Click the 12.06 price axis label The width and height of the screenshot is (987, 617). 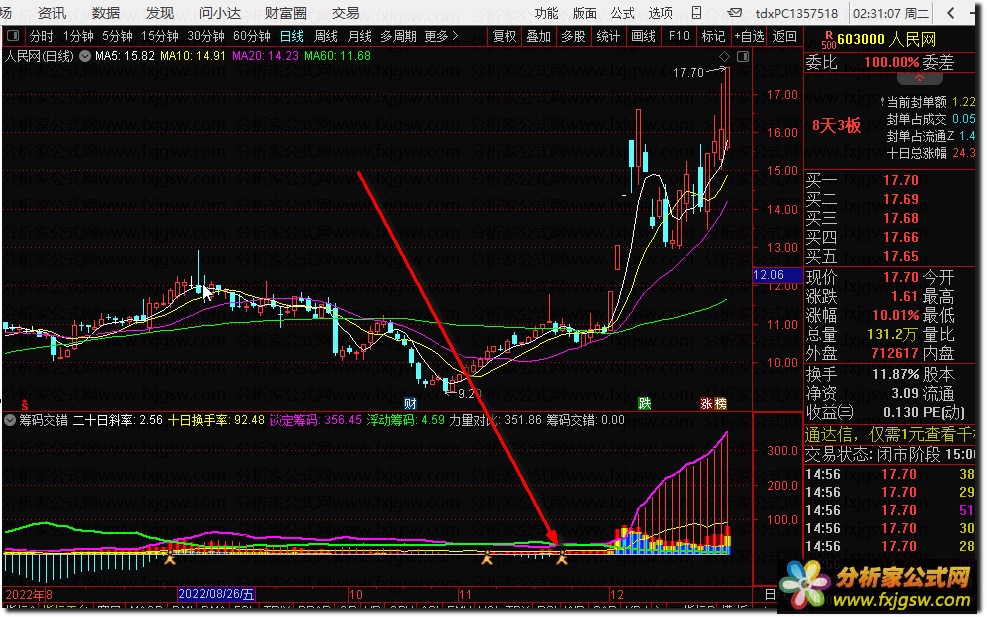pyautogui.click(x=777, y=275)
